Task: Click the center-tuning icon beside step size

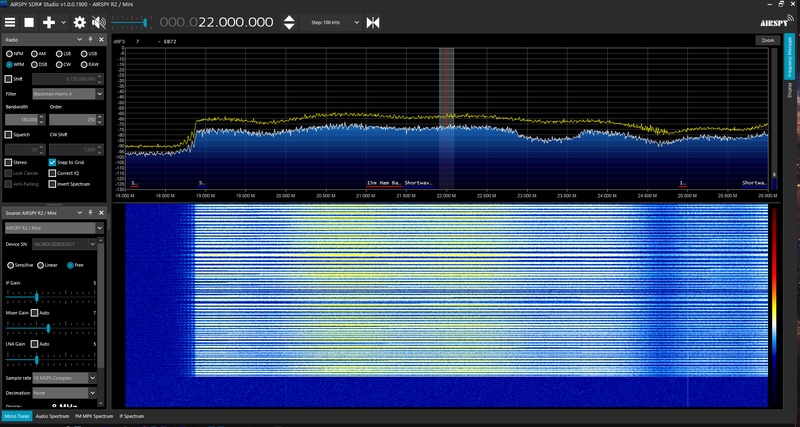Action: point(373,21)
